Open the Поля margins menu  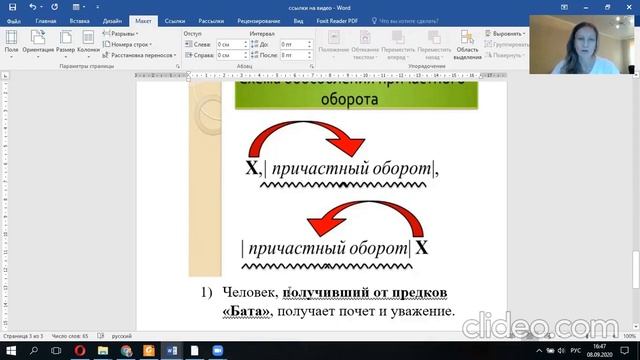coord(11,44)
